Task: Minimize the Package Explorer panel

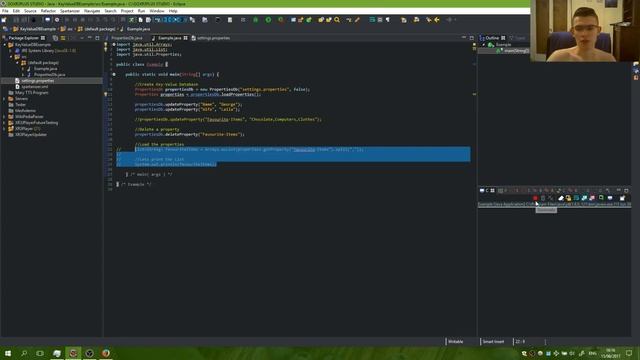Action: pyautogui.click(x=90, y=38)
